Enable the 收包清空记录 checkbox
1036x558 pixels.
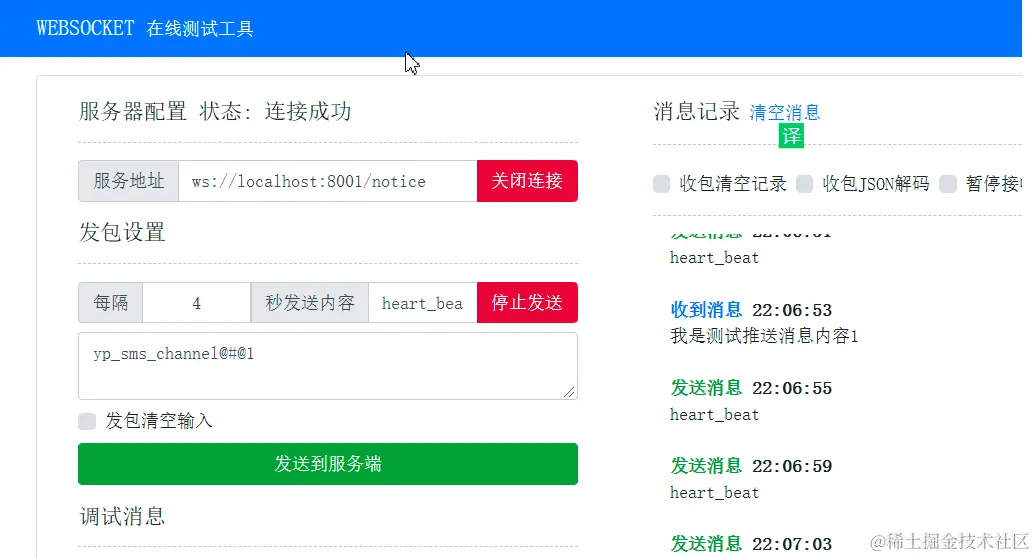click(661, 184)
